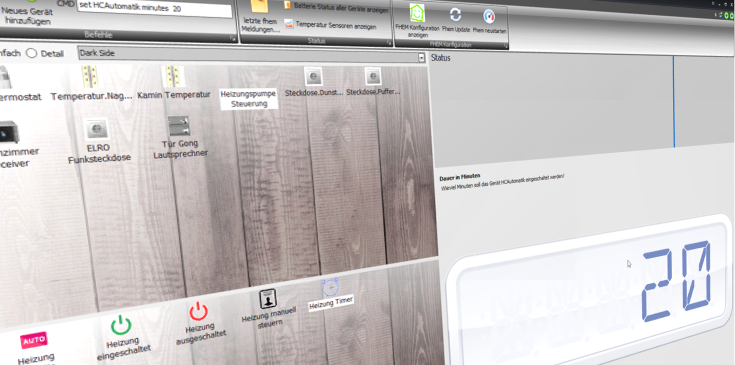Select the Detail radio button
Viewport: 735px width, 365px height.
pos(31,53)
